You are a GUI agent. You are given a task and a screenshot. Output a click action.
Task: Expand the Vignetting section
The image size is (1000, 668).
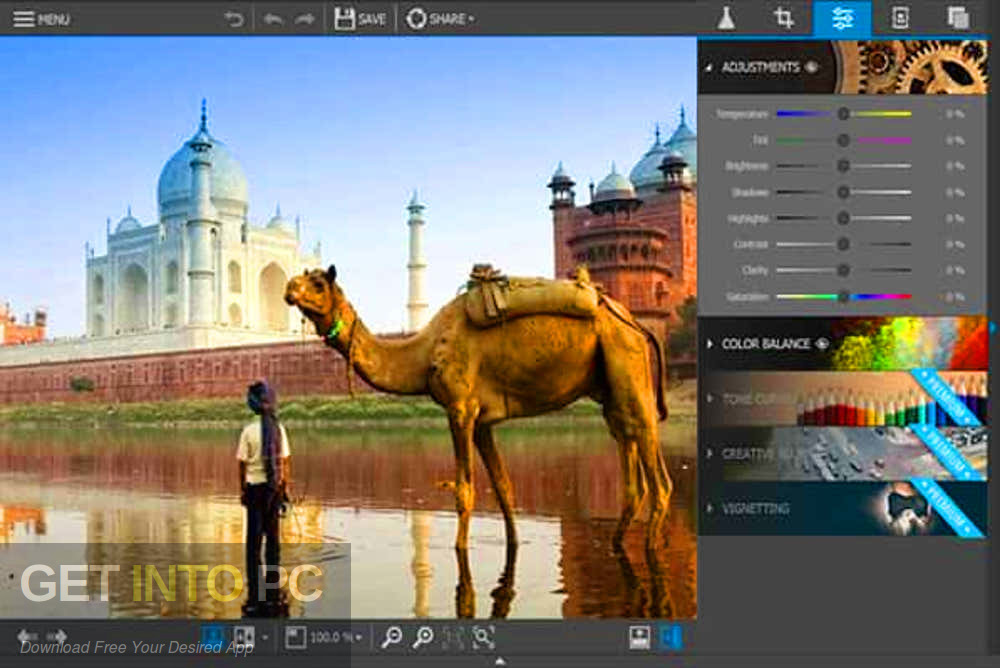tap(755, 509)
